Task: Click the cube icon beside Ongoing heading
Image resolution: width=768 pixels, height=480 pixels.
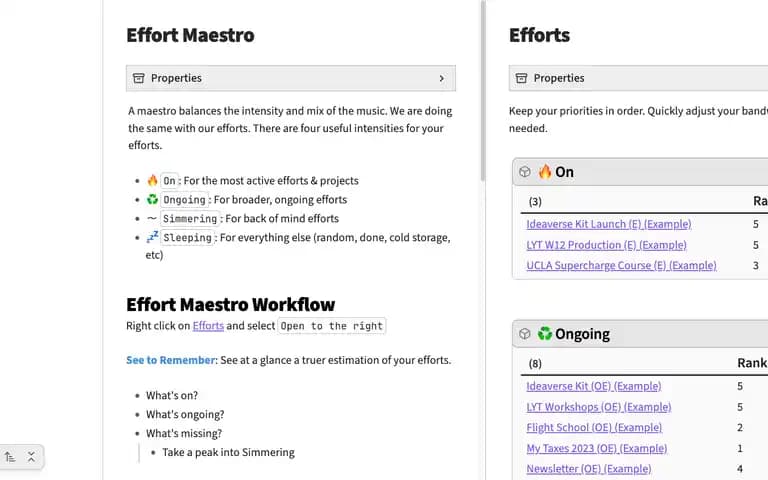Action: tap(525, 334)
